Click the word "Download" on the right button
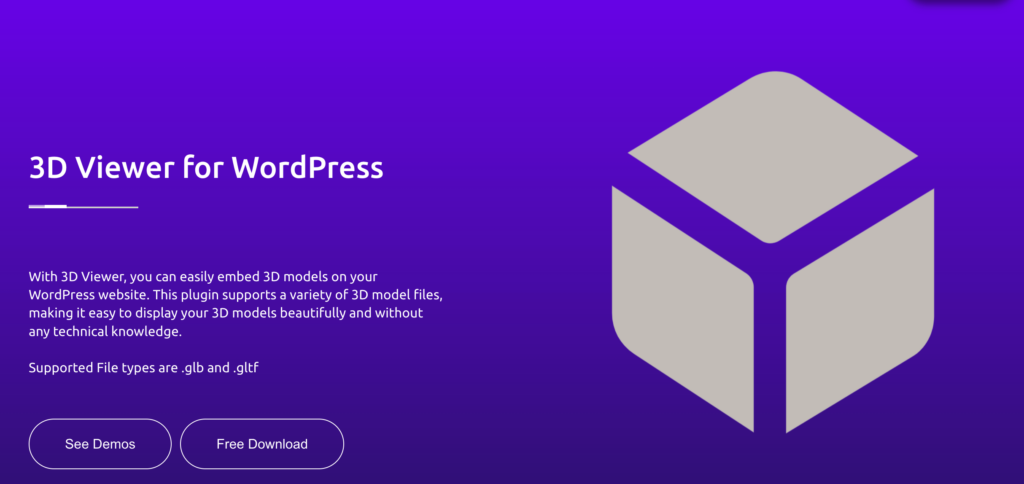The image size is (1024, 484). [279, 444]
